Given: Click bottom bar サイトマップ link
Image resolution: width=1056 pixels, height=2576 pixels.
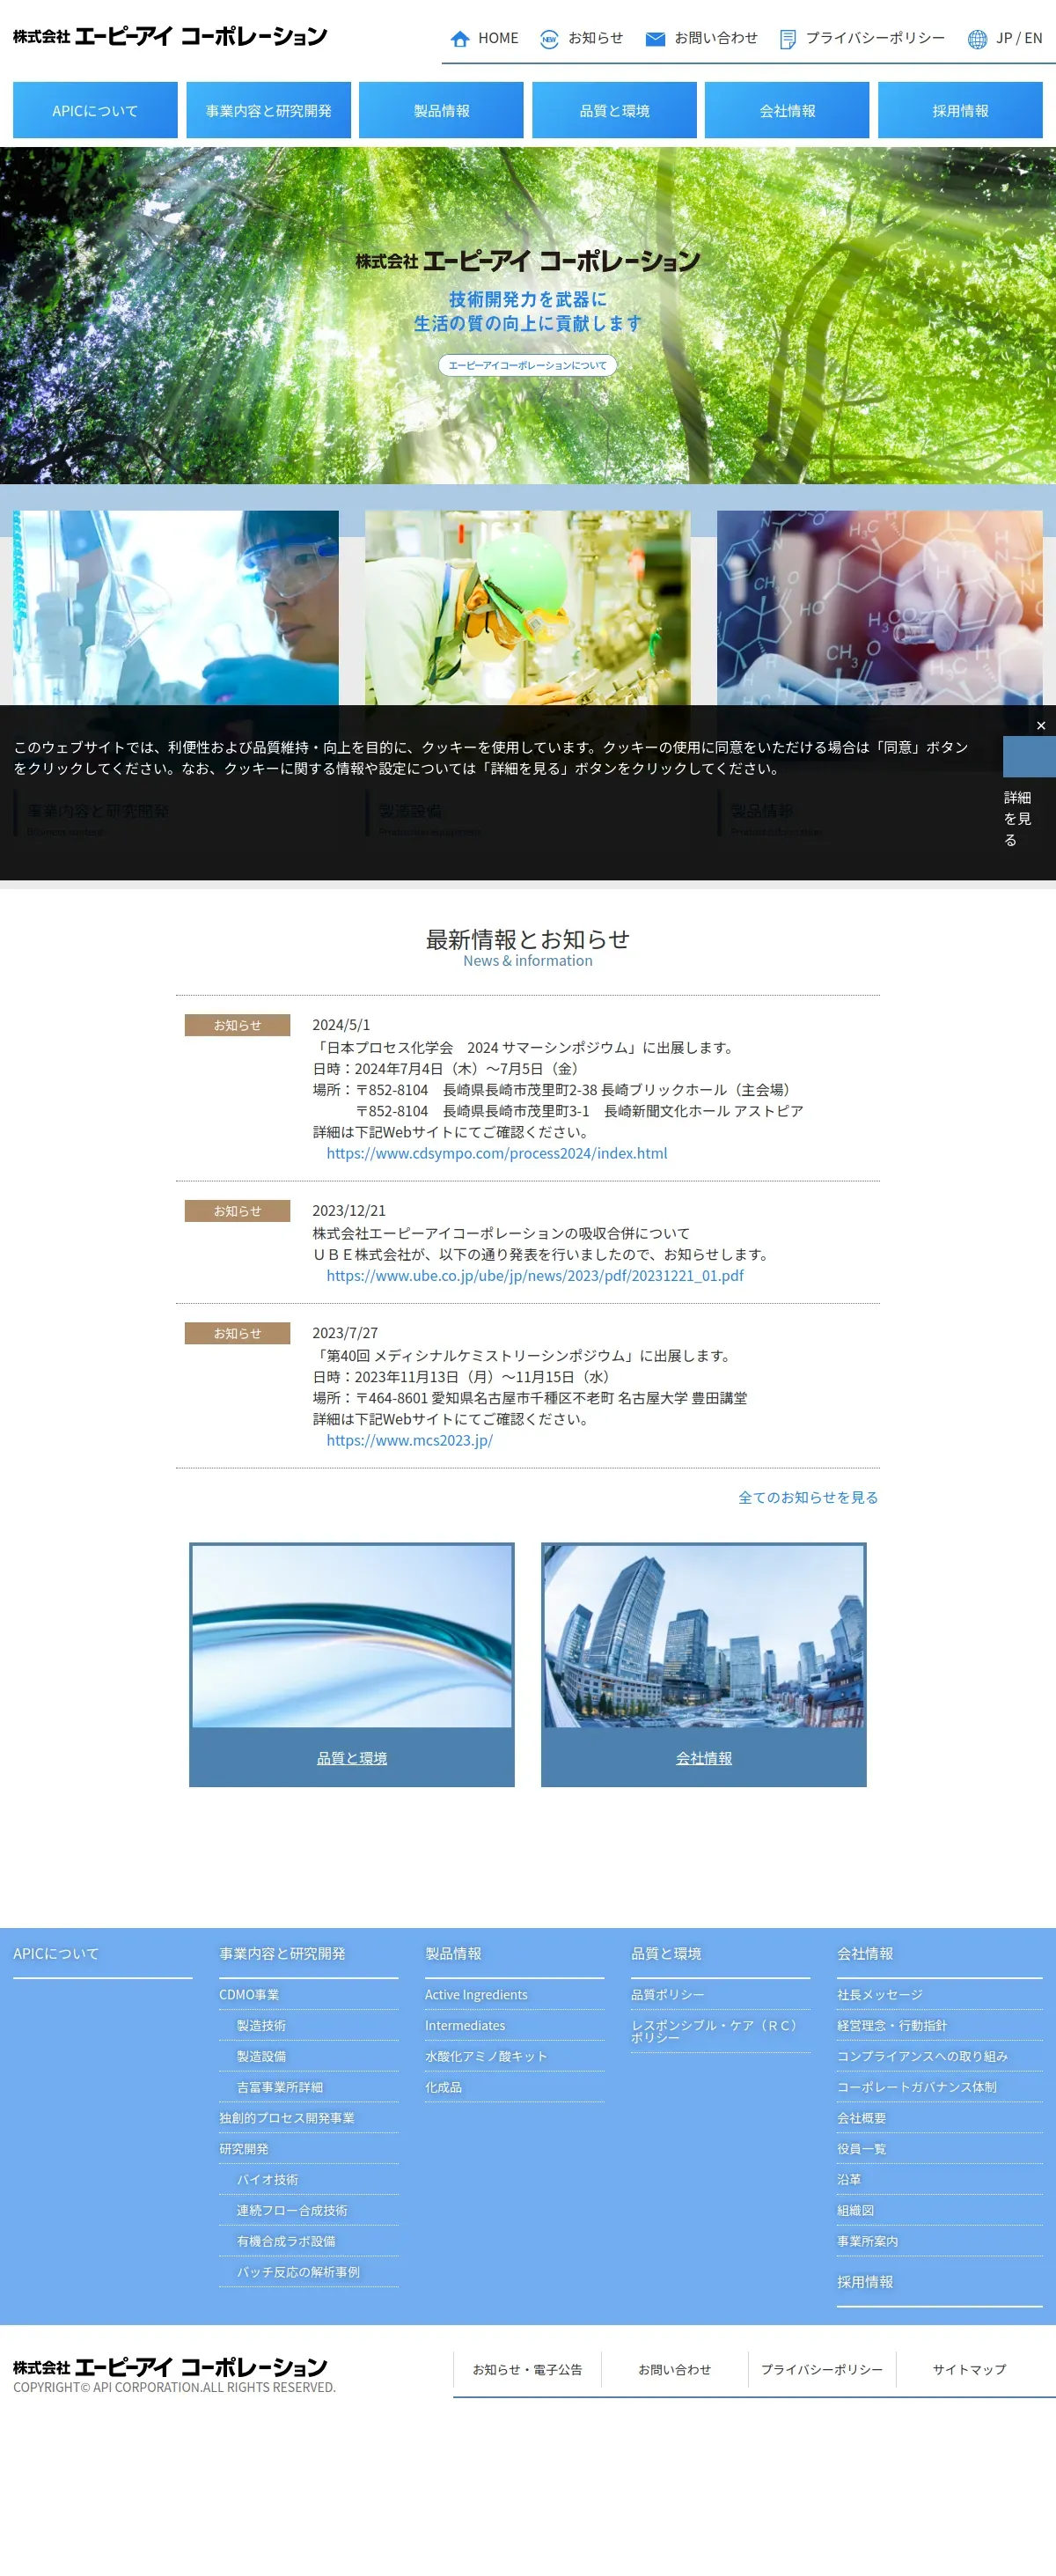Looking at the screenshot, I should (x=969, y=2369).
